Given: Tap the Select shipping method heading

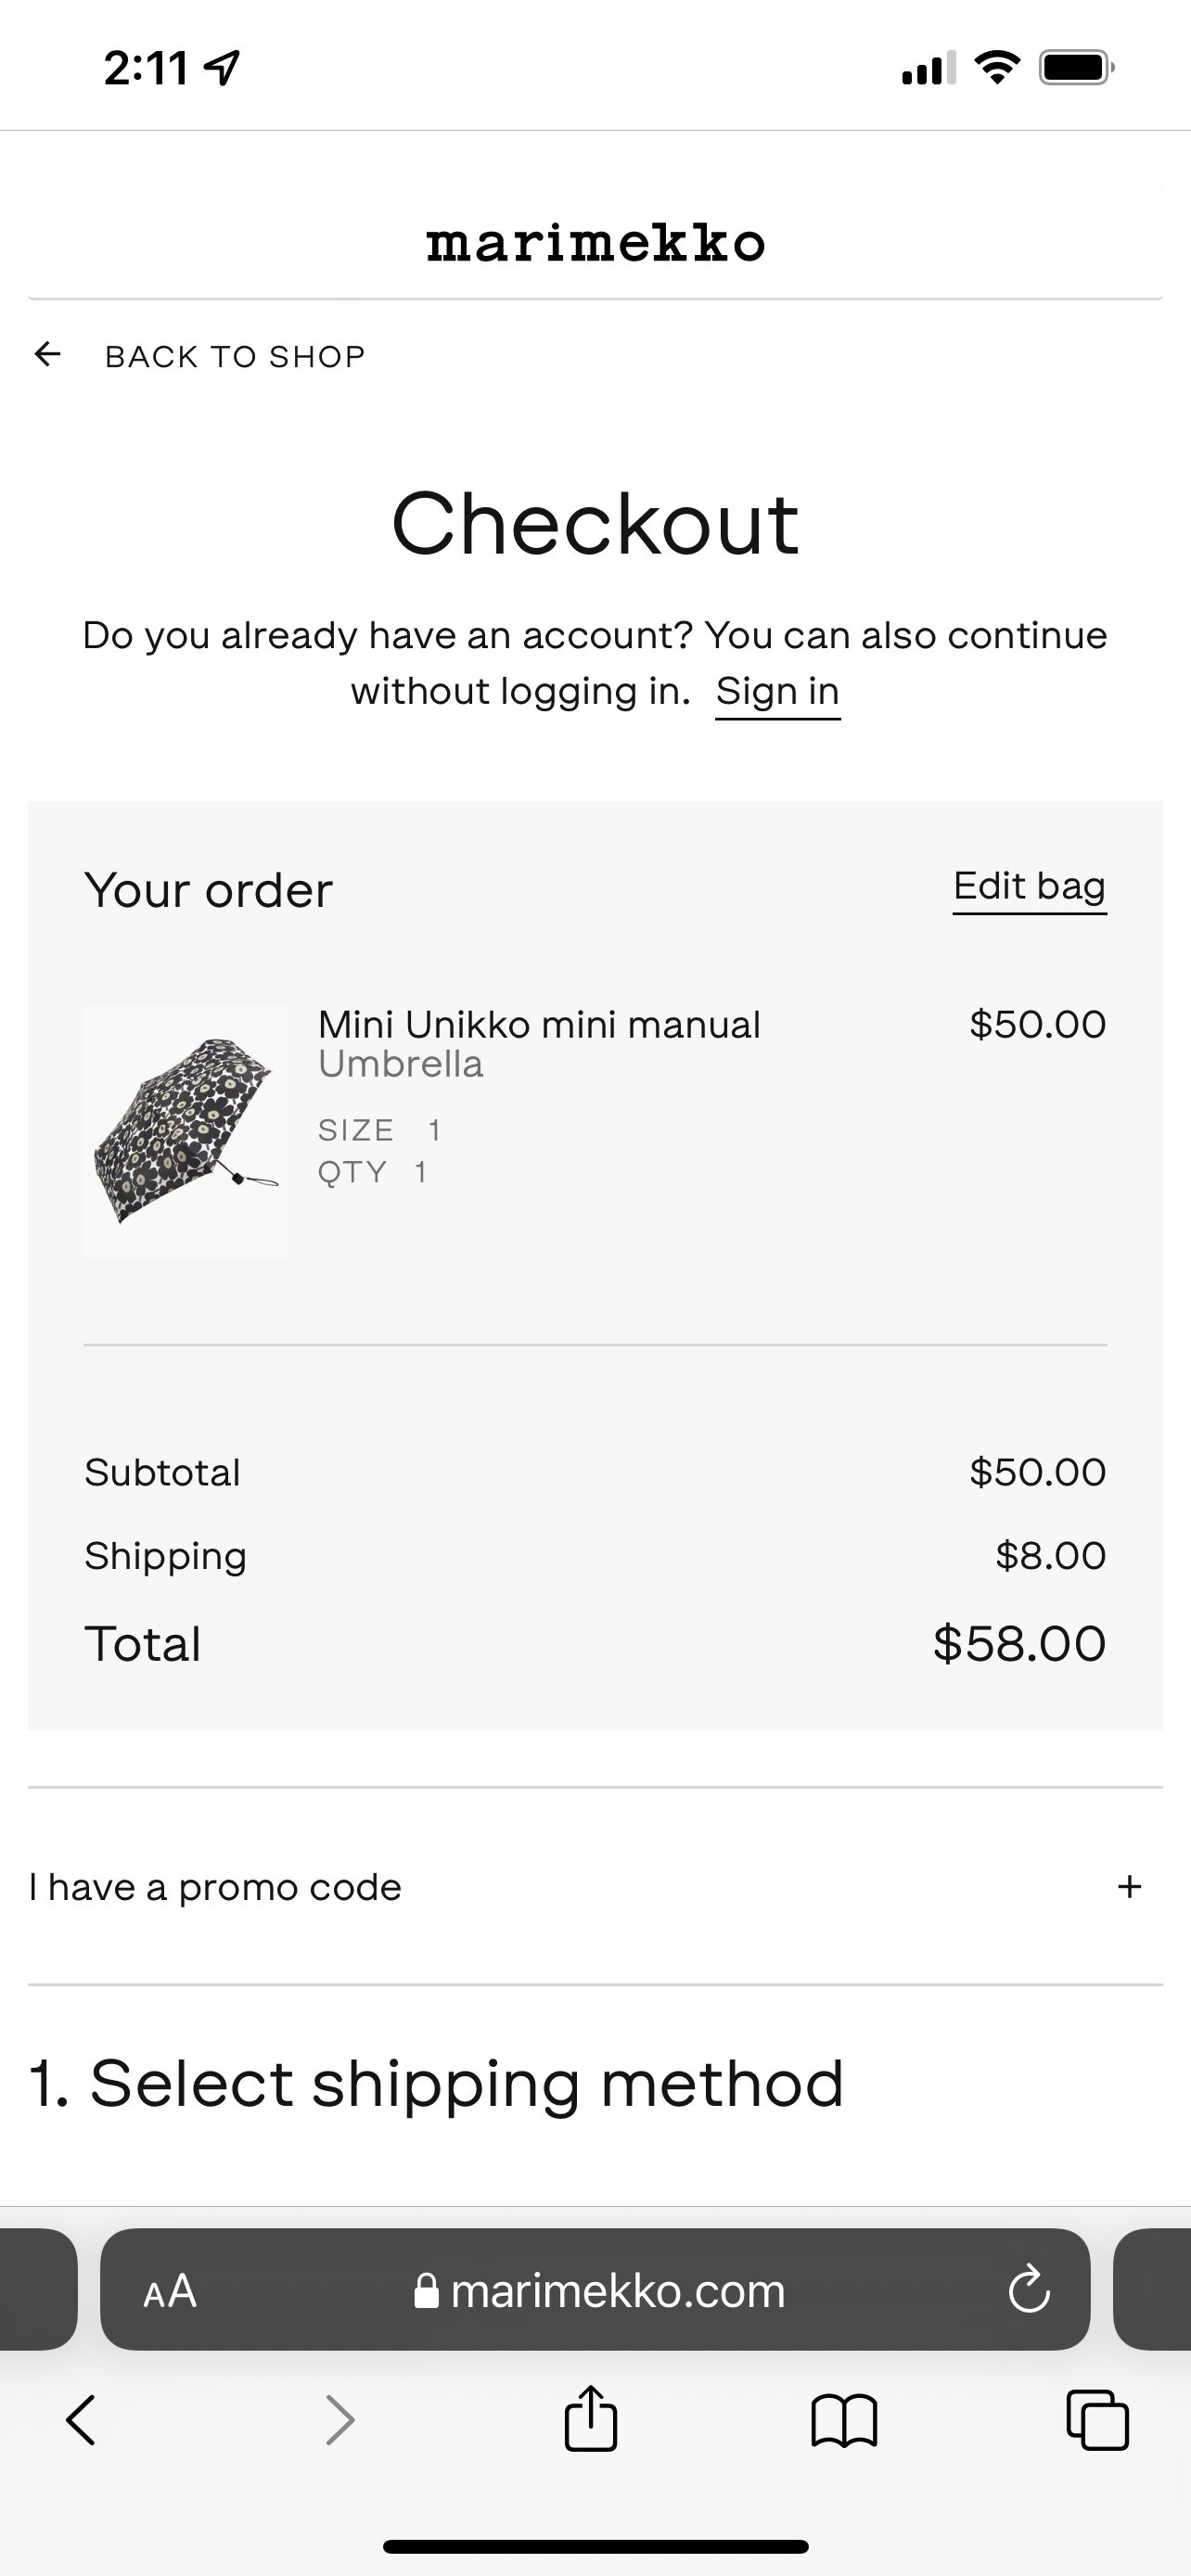Looking at the screenshot, I should (x=437, y=2085).
